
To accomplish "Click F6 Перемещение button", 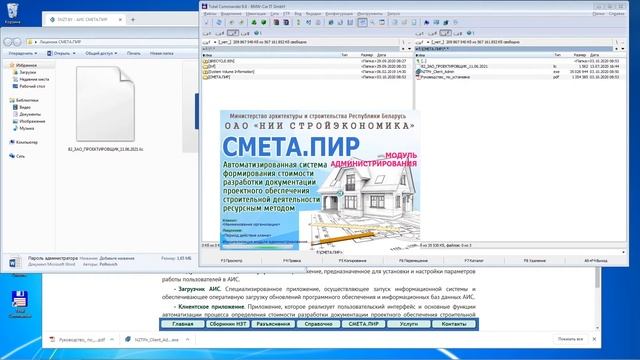I will coord(413,260).
